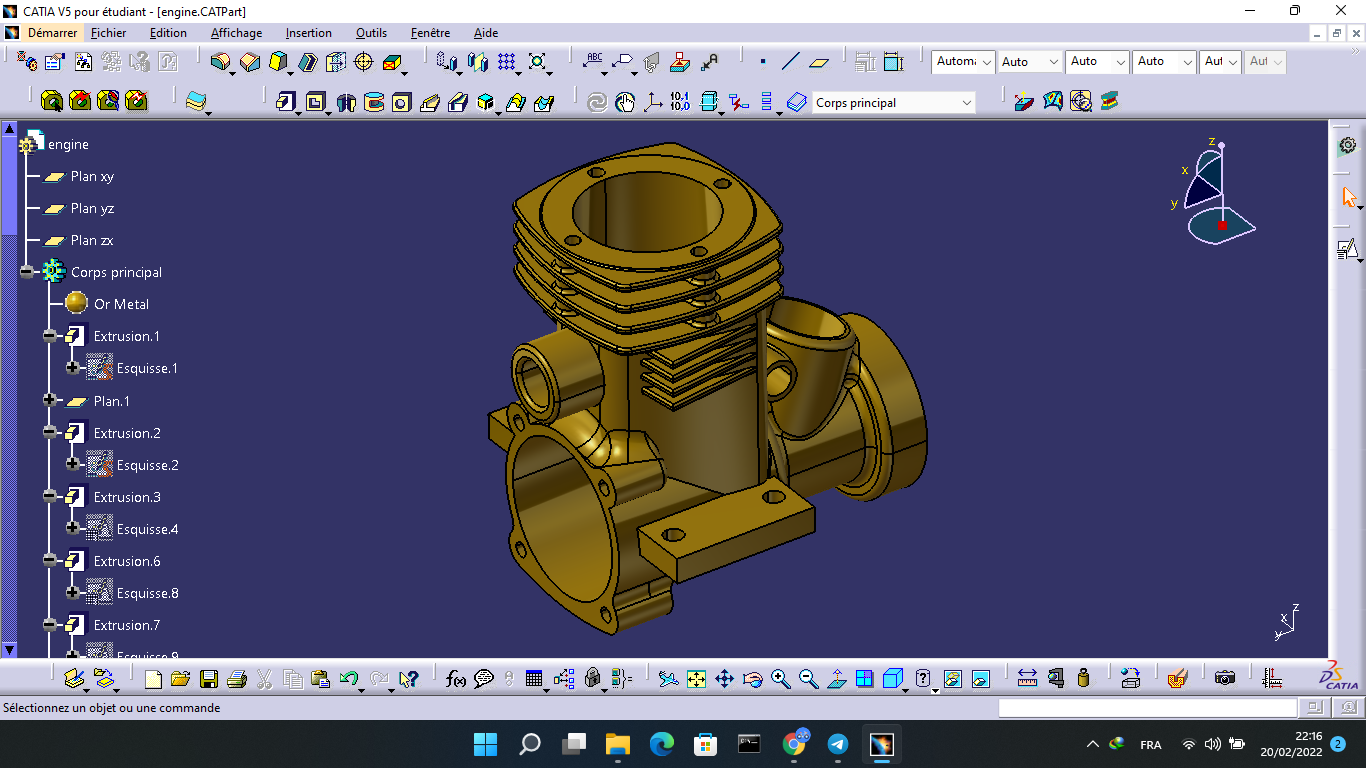Expand the Esquisse.1 node
The image size is (1366, 768).
click(73, 368)
